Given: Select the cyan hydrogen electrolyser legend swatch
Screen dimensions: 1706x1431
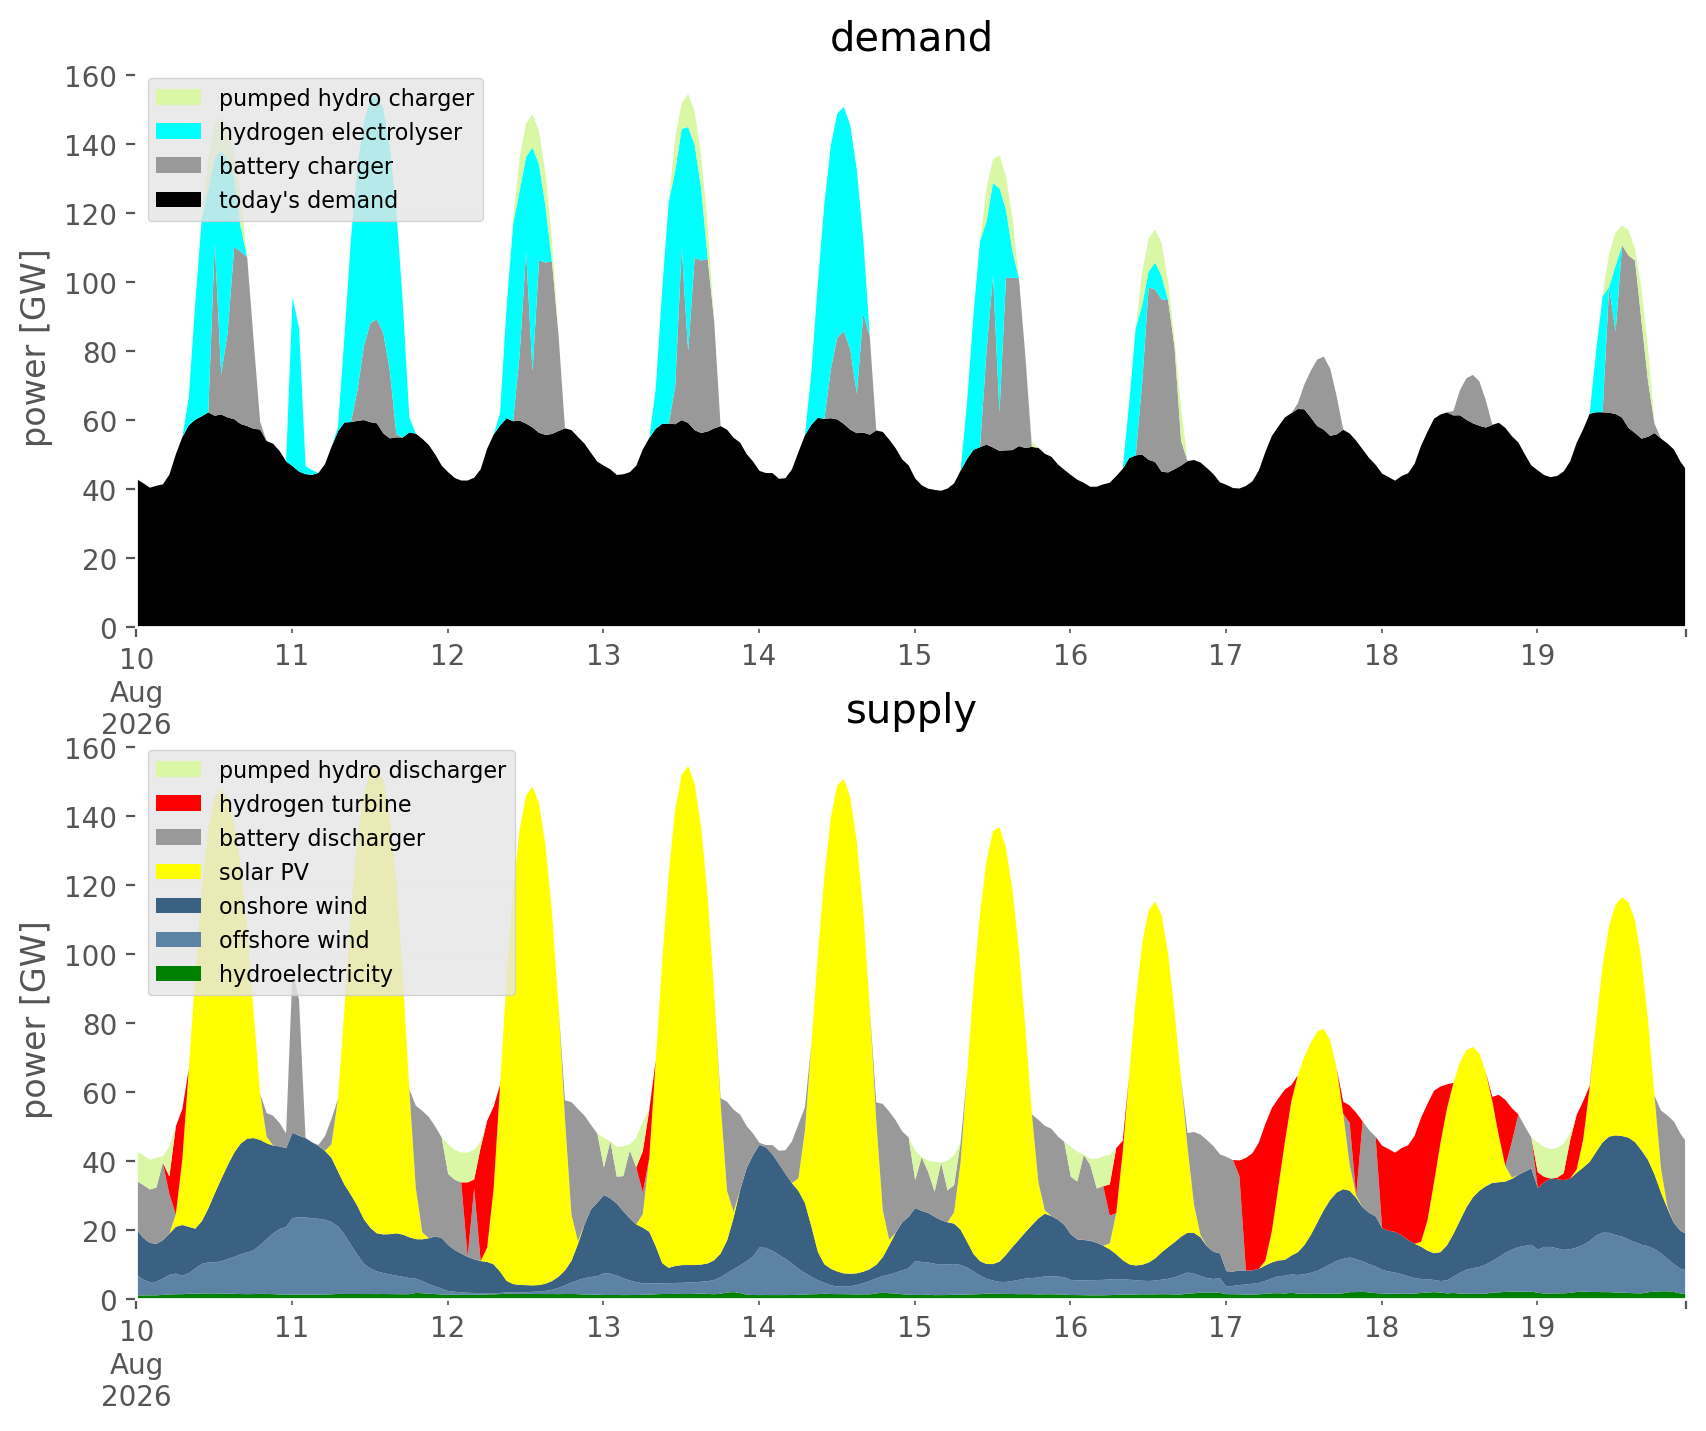Looking at the screenshot, I should coord(179,132).
